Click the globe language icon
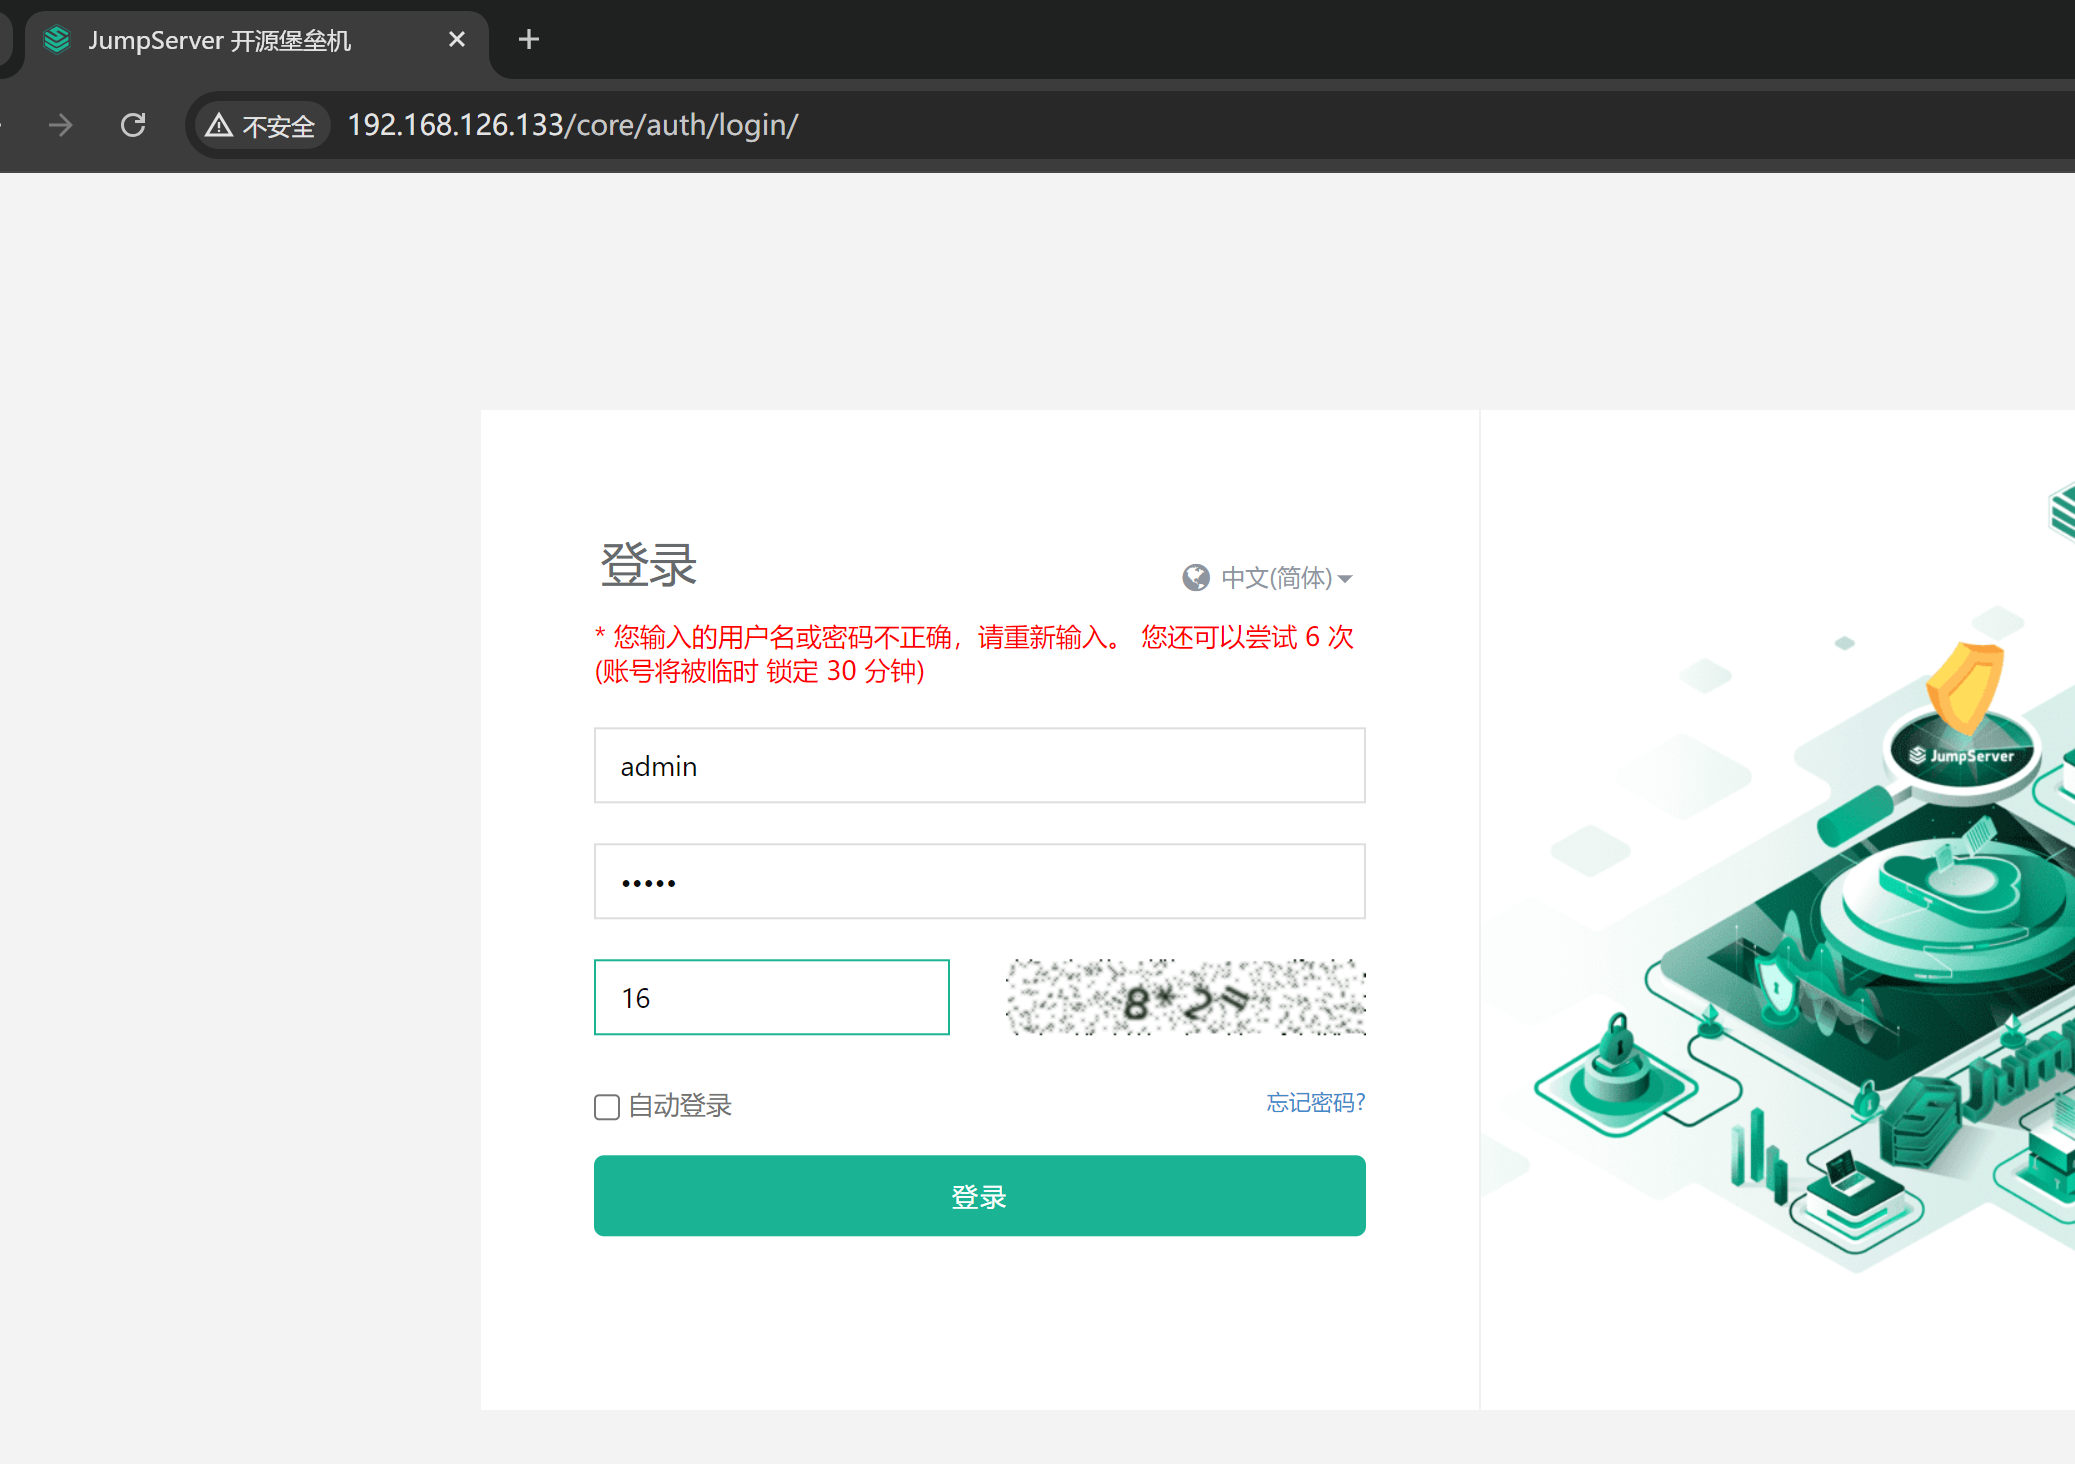This screenshot has height=1464, width=2075. pos(1195,578)
